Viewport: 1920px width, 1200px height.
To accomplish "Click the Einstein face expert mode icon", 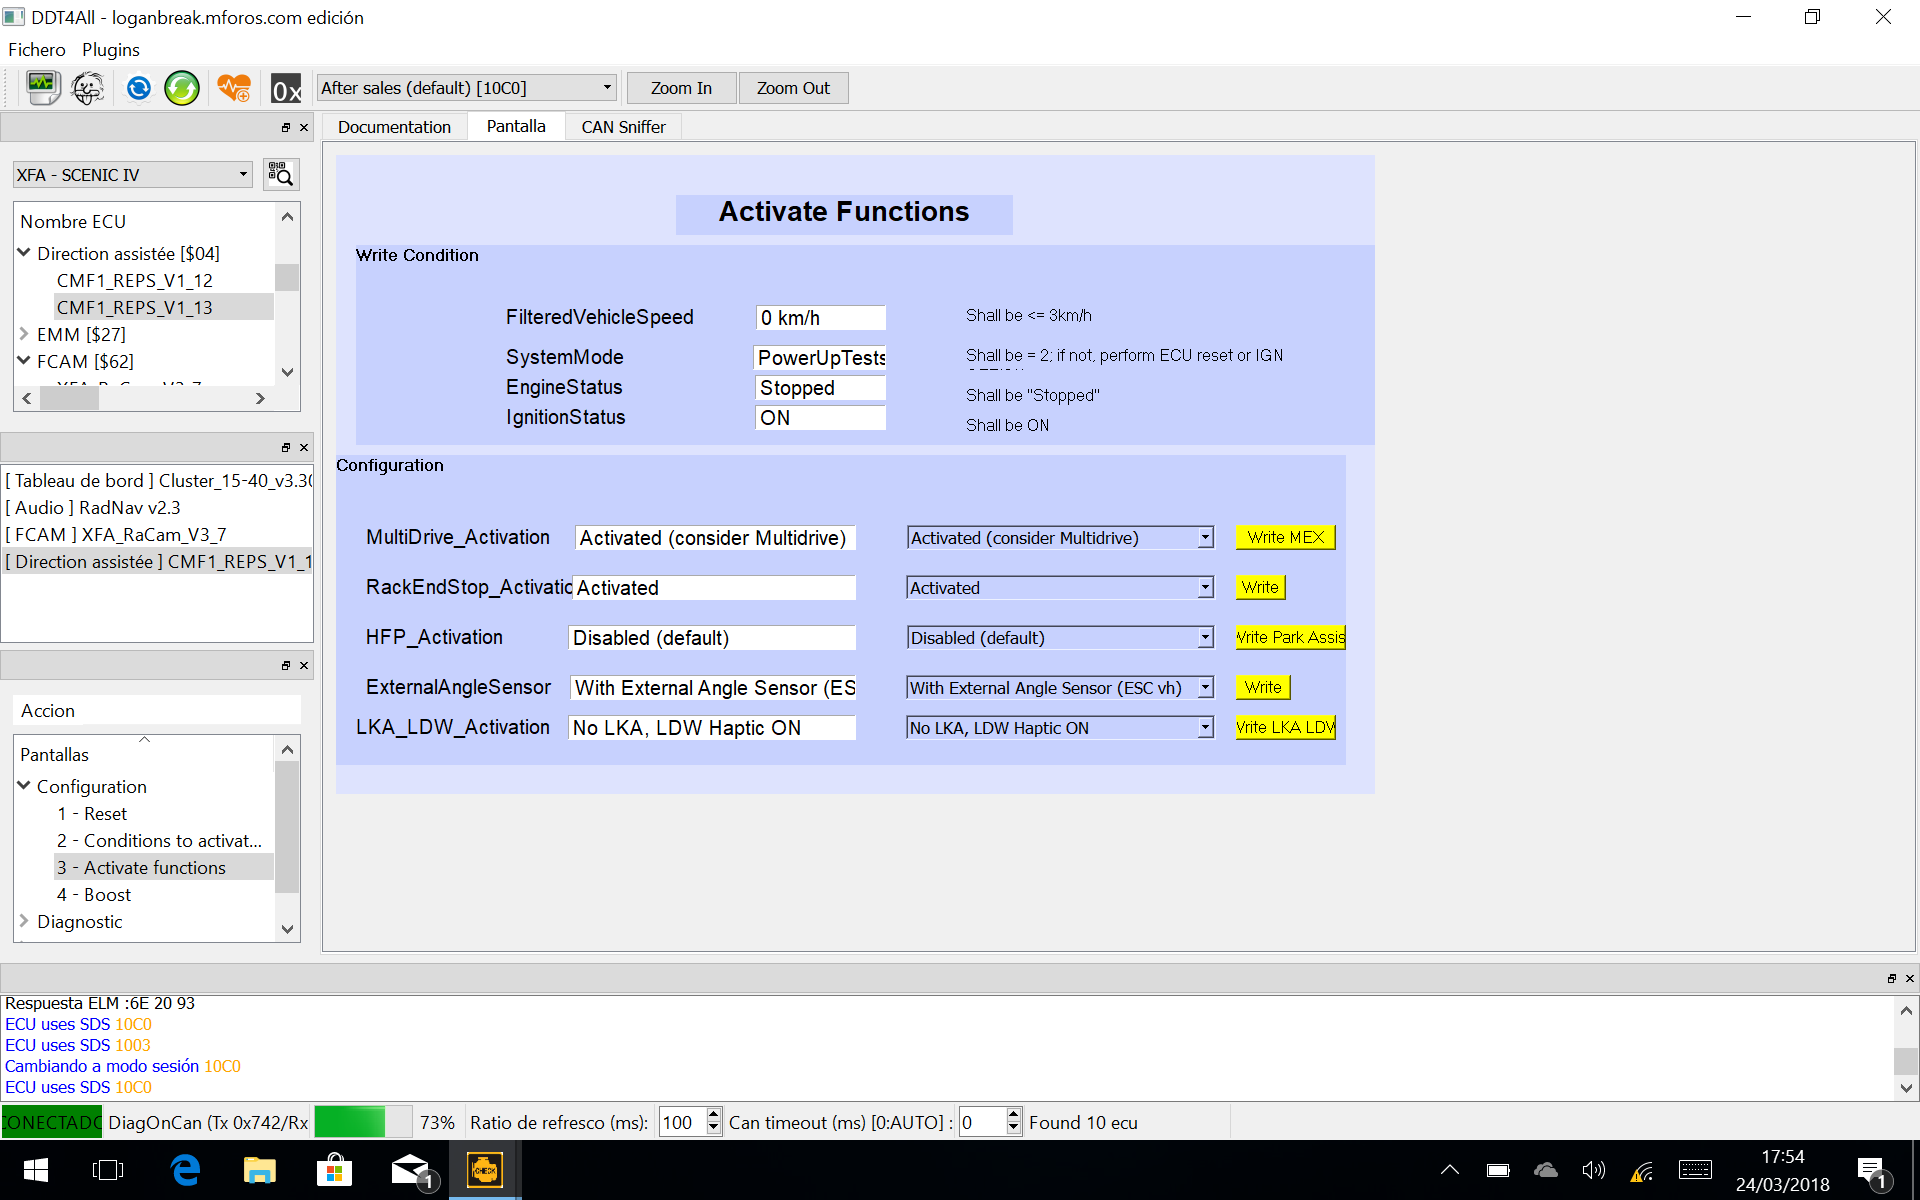I will [x=88, y=88].
